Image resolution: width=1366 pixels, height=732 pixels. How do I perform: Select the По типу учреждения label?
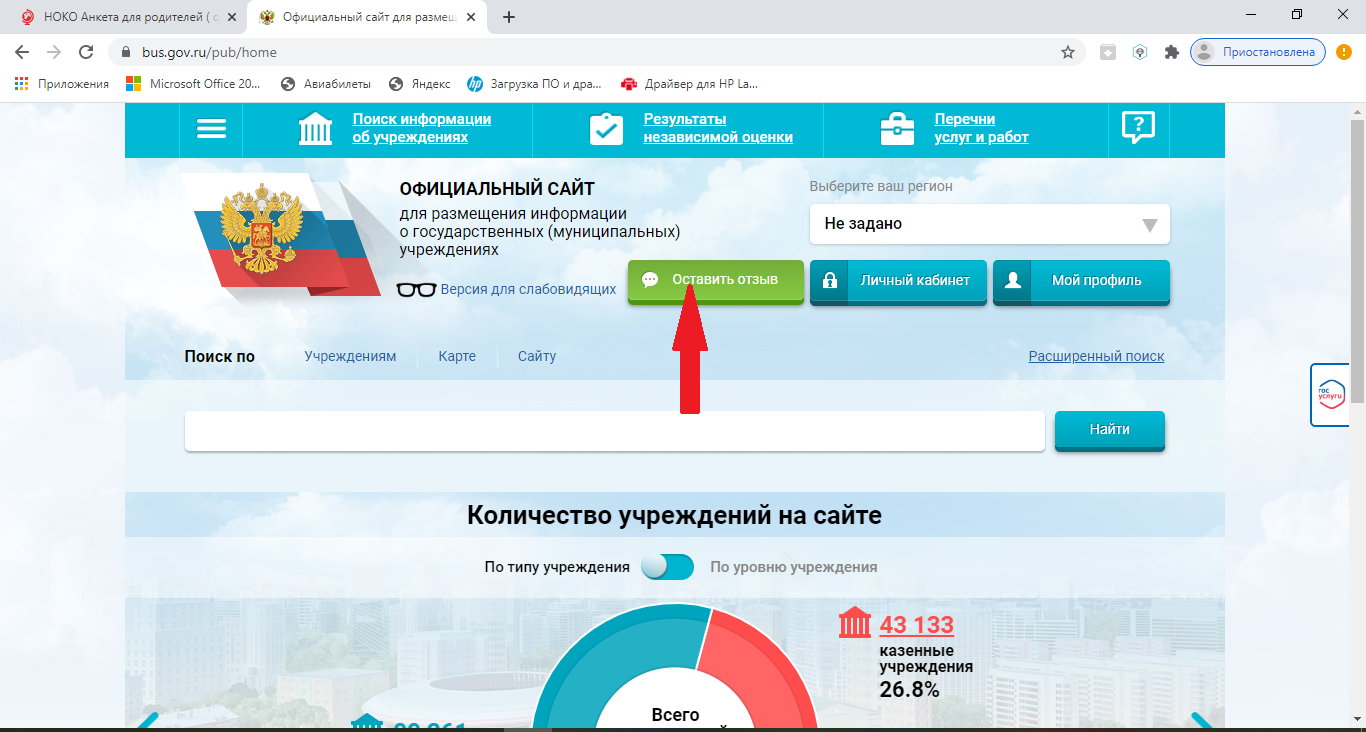pyautogui.click(x=557, y=567)
